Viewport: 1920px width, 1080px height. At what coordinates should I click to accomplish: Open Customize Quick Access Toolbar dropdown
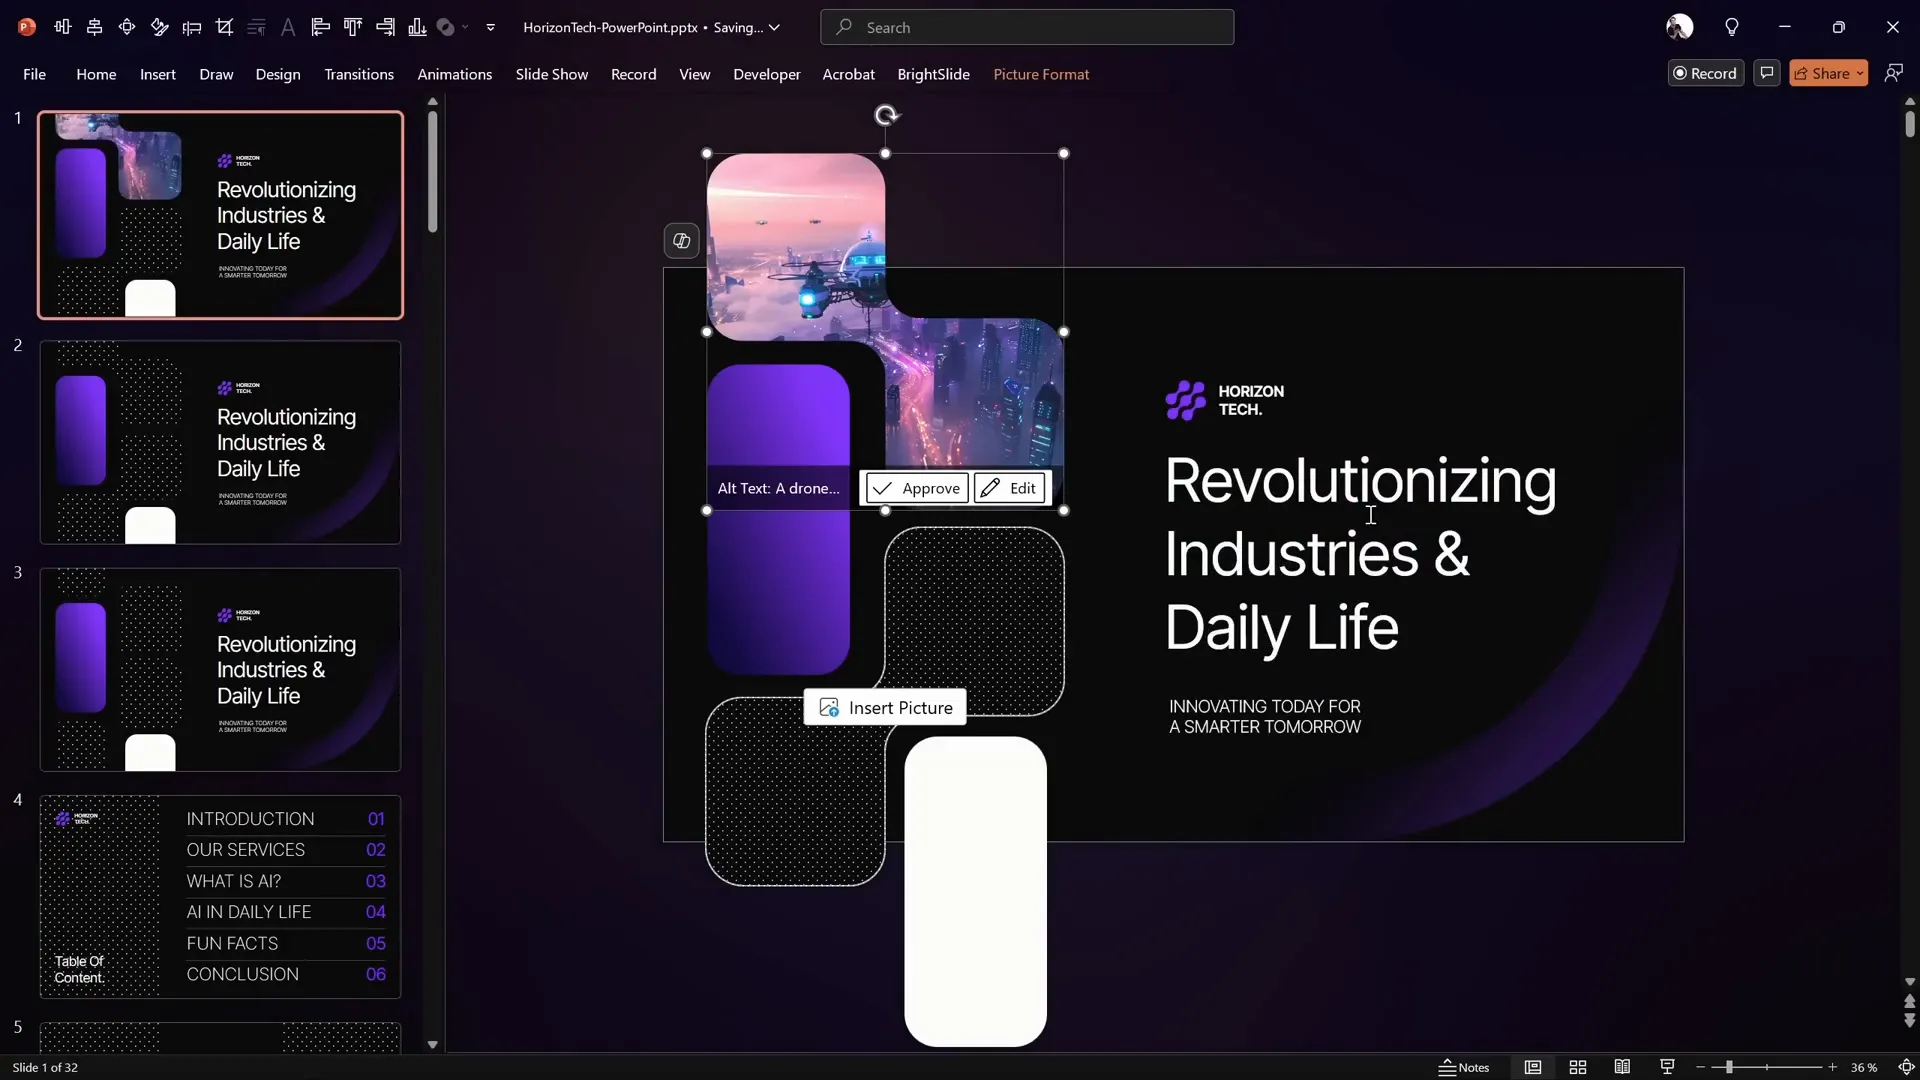click(x=491, y=27)
